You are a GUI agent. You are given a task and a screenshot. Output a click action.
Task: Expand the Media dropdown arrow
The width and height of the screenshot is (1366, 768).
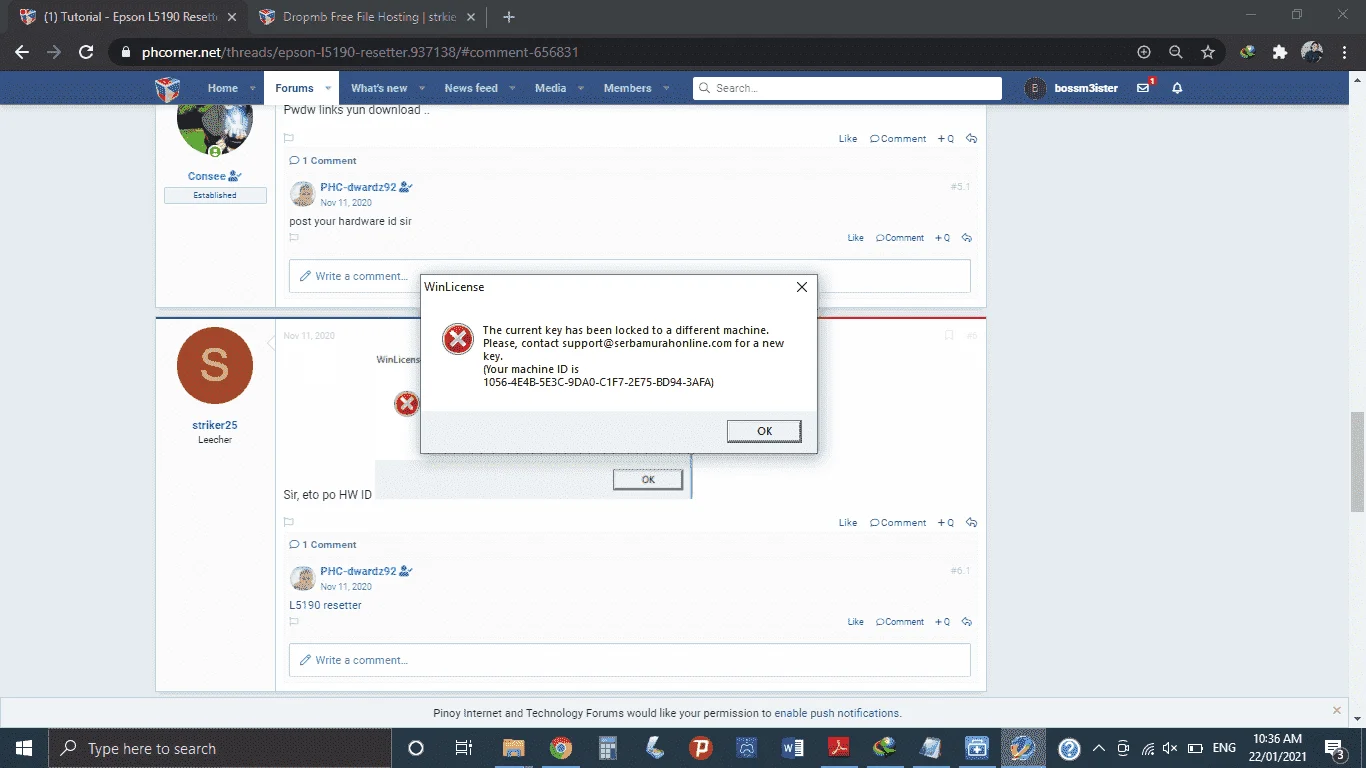click(x=581, y=88)
